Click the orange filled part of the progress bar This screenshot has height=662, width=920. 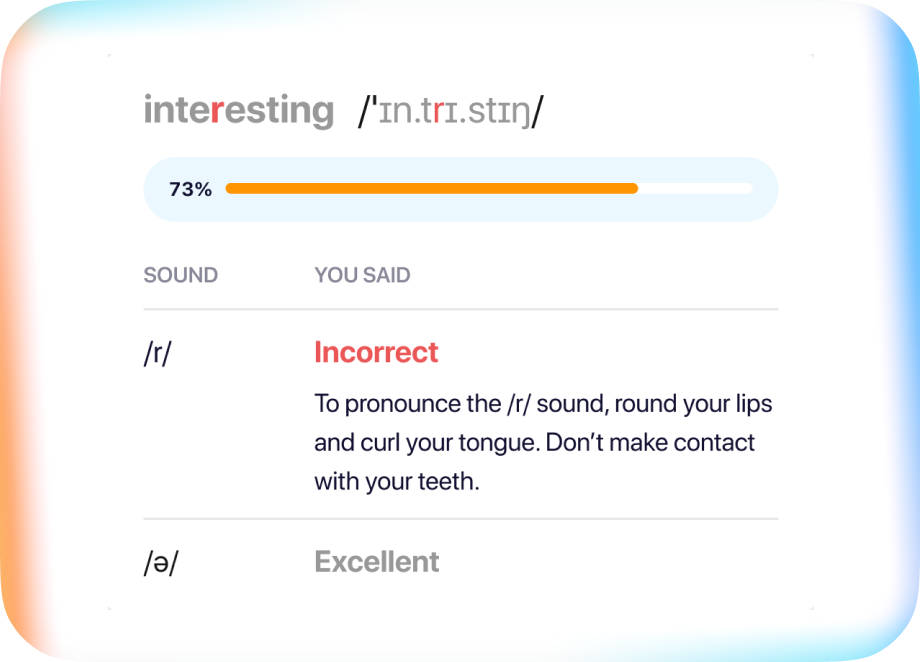(x=431, y=188)
